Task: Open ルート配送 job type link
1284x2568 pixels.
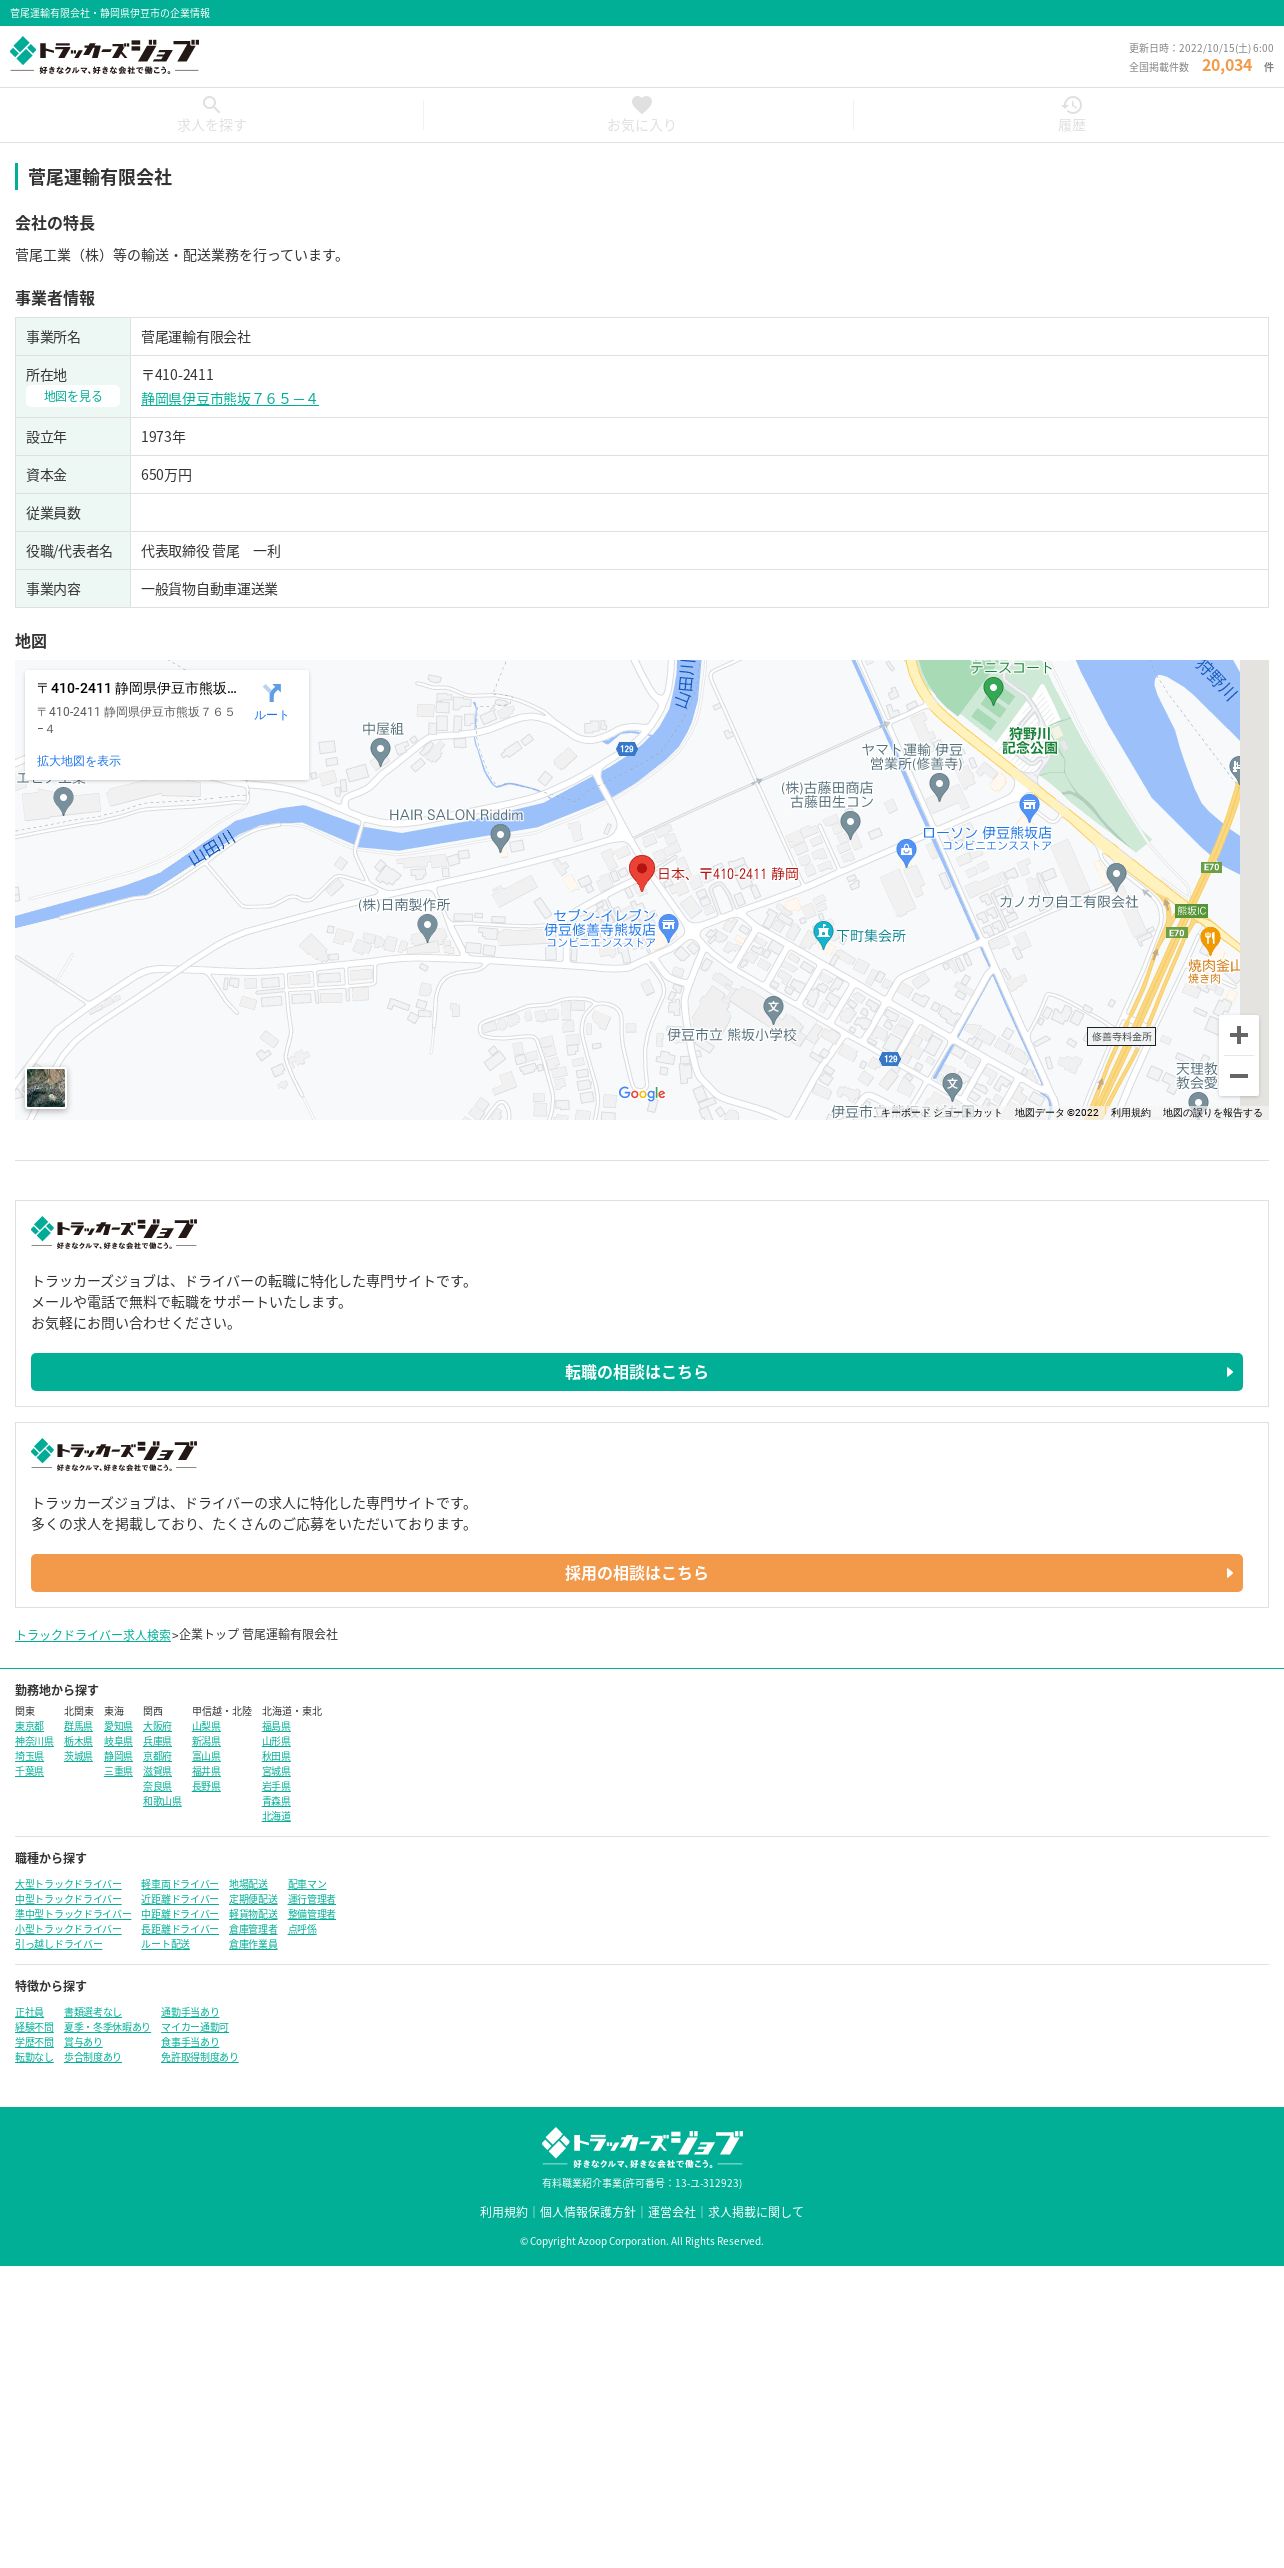Action: [x=165, y=1945]
